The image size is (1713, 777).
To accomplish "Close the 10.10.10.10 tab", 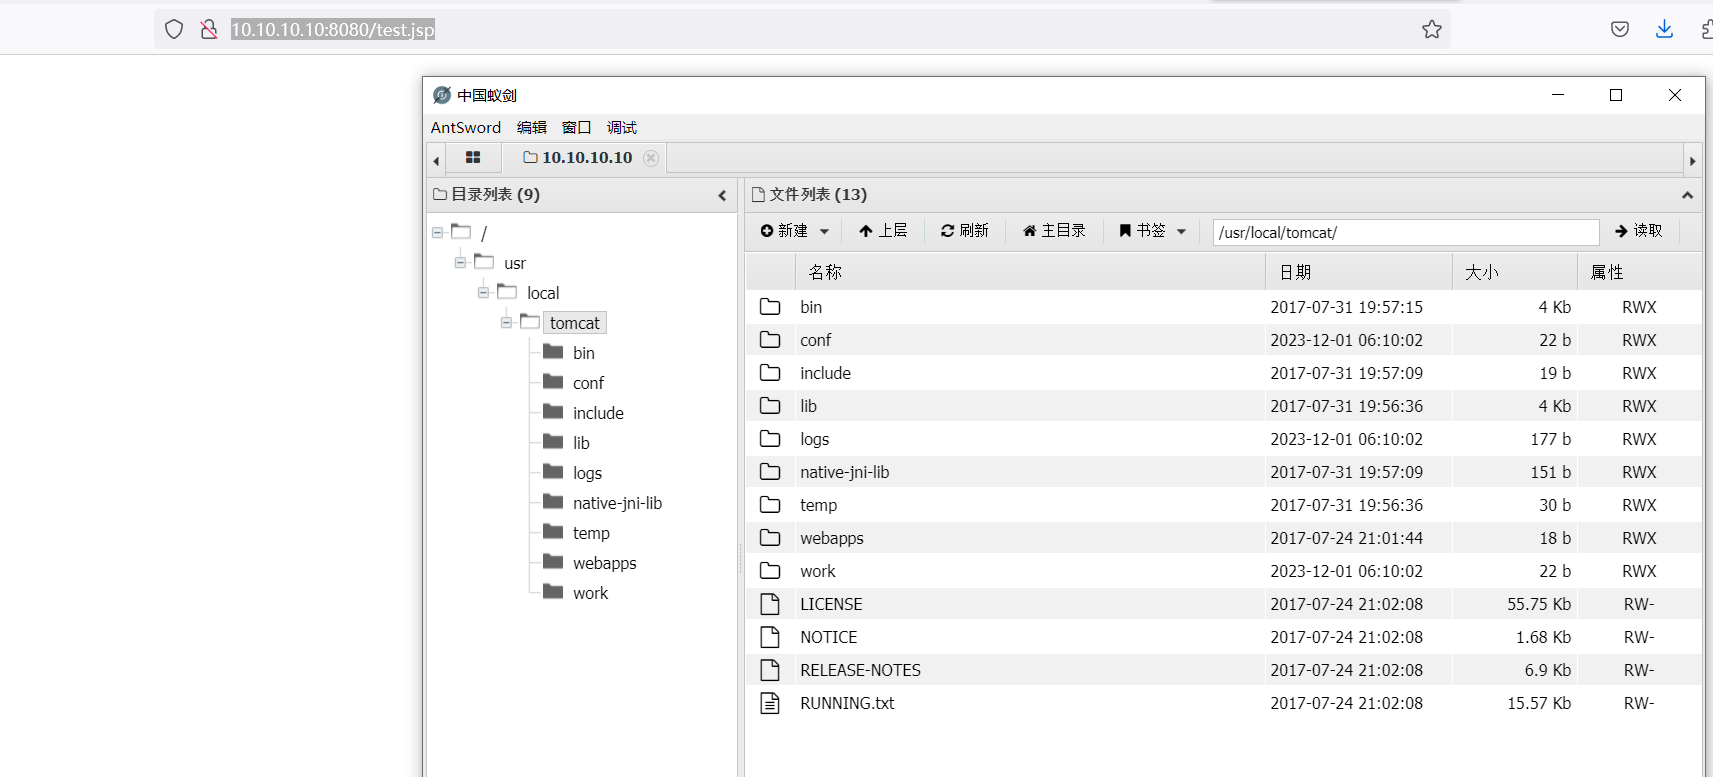I will coord(651,157).
